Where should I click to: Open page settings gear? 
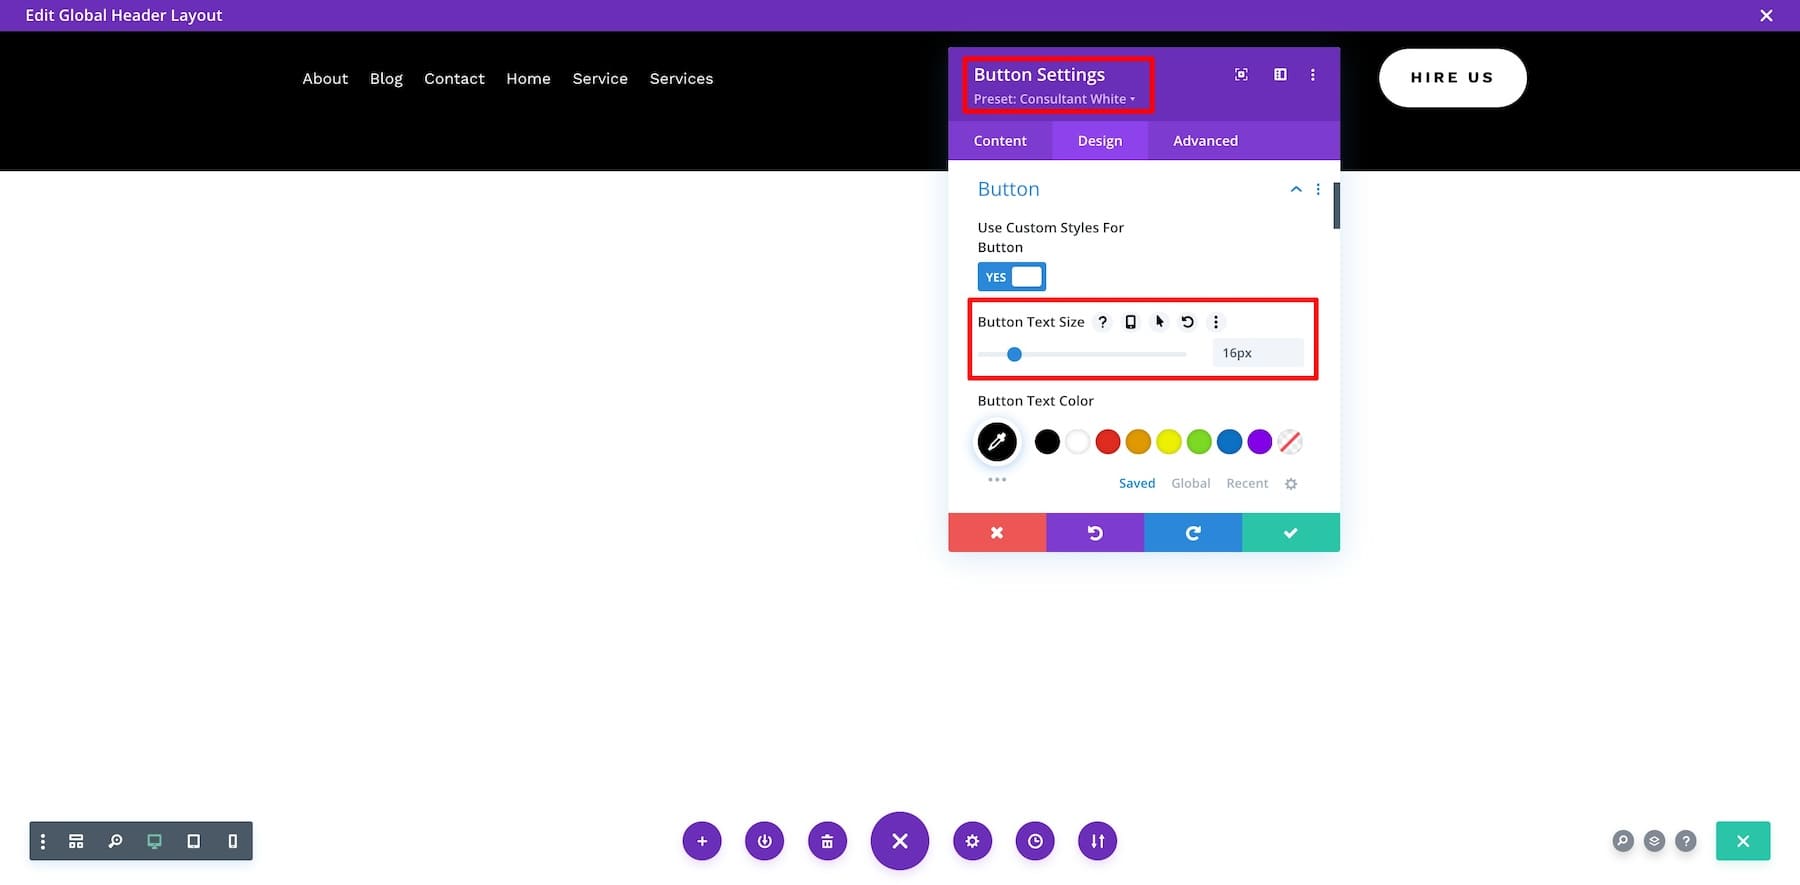coord(972,841)
